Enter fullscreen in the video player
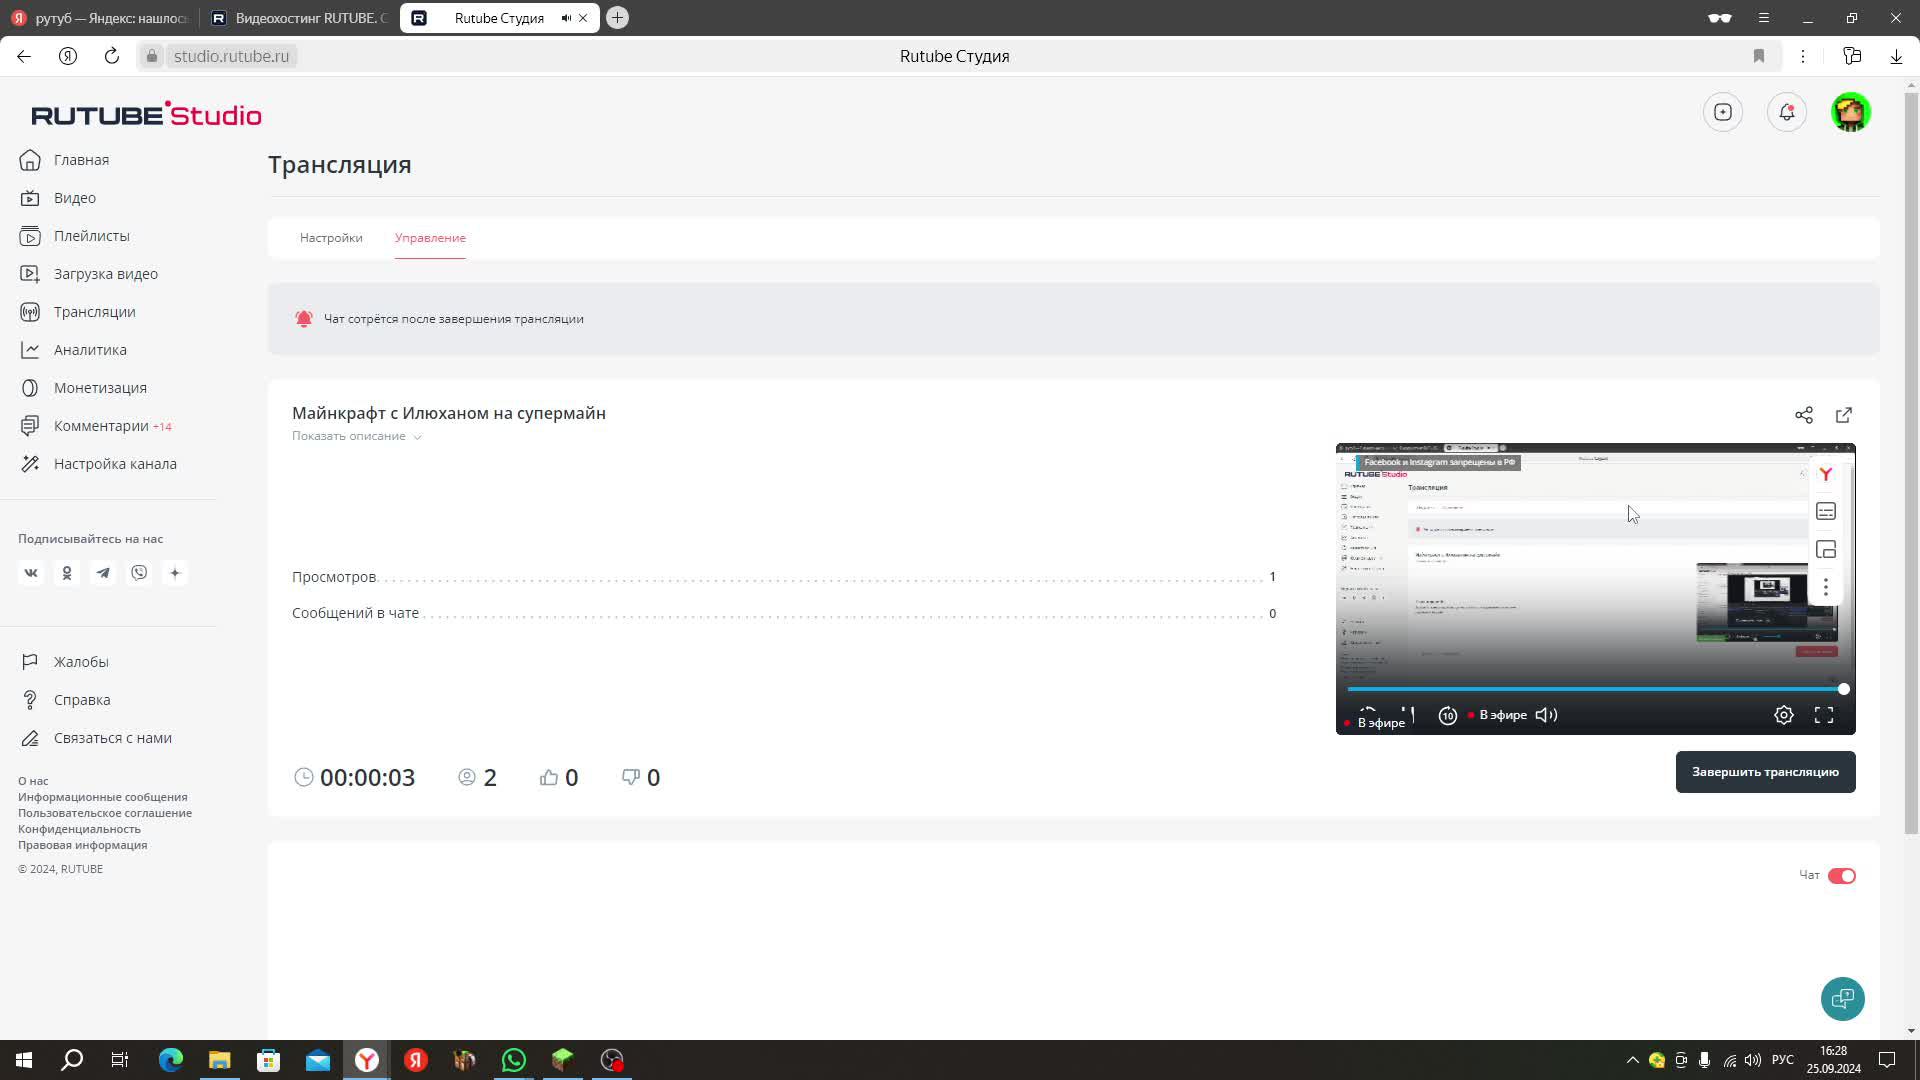This screenshot has height=1080, width=1920. pyautogui.click(x=1824, y=715)
